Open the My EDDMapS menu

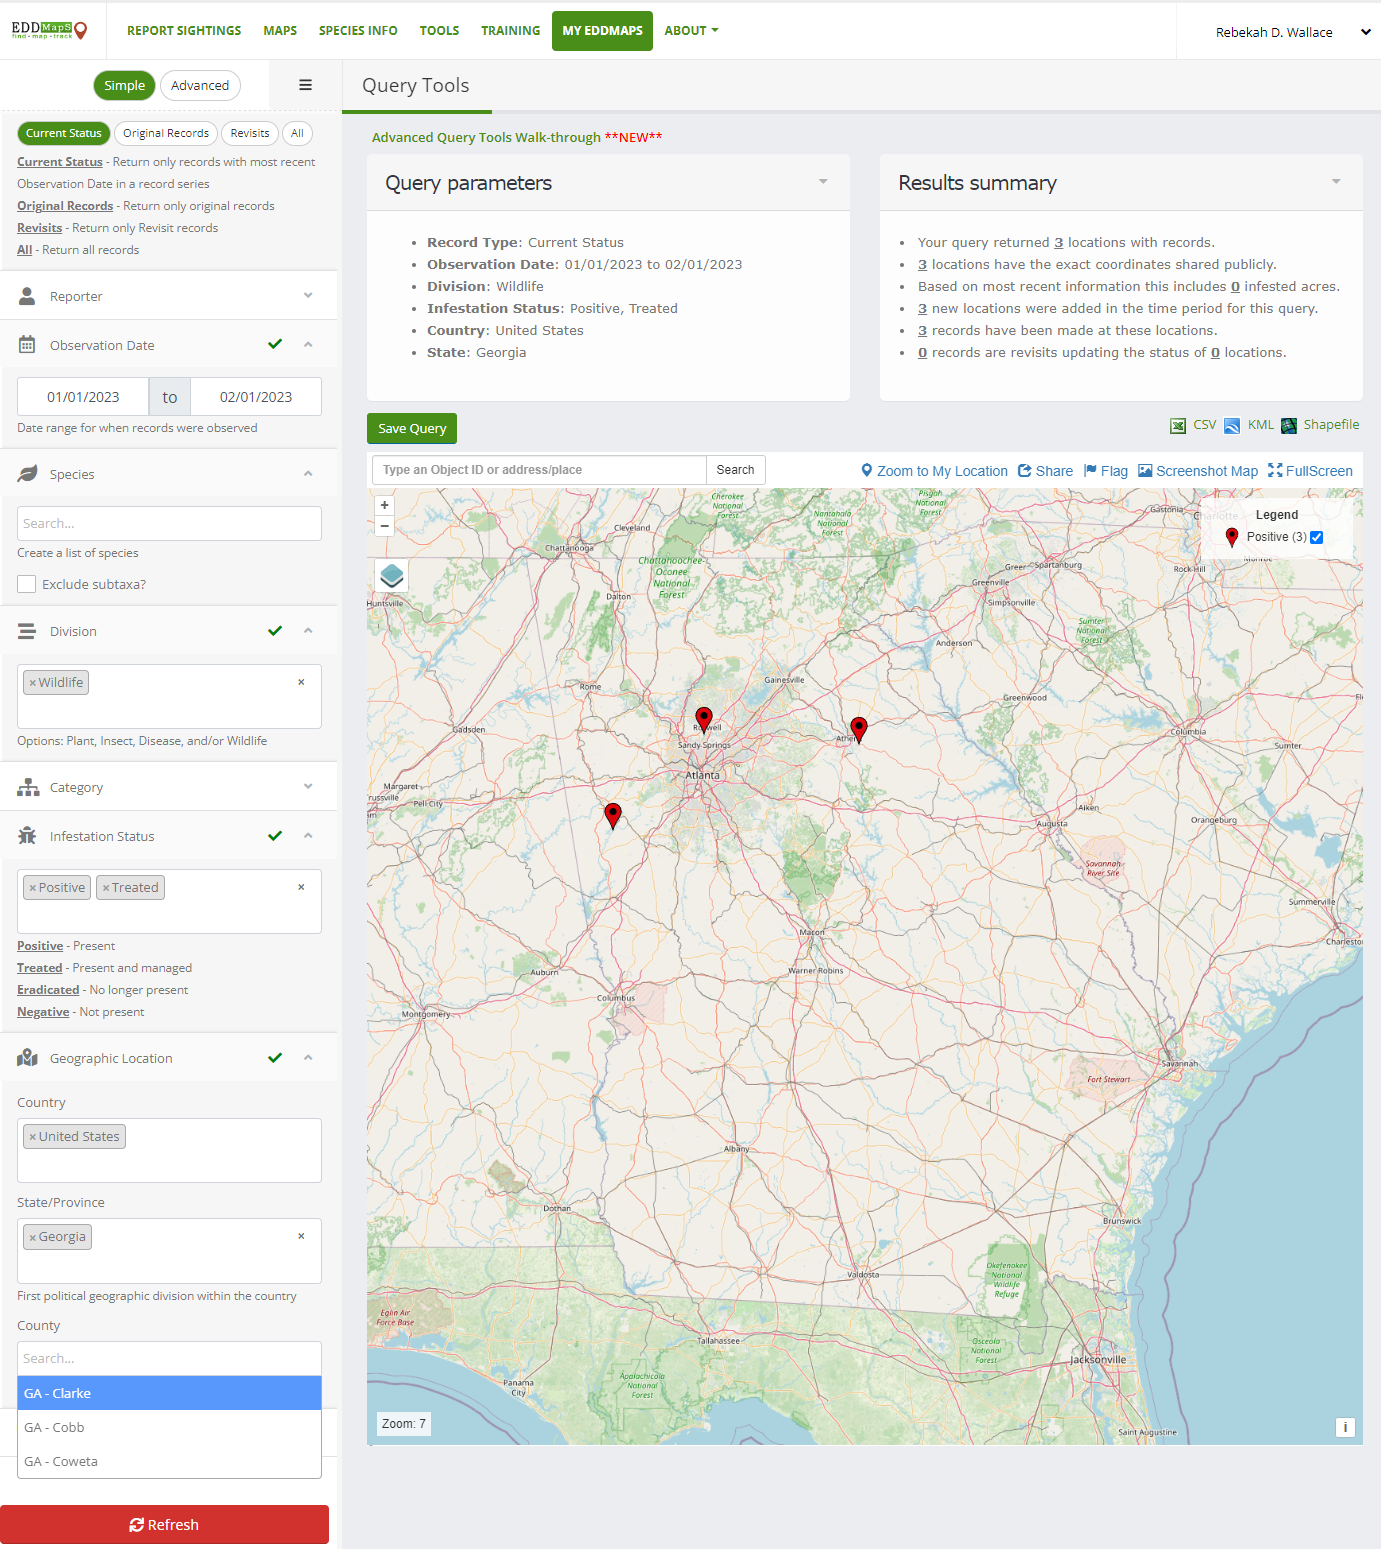[x=602, y=31]
